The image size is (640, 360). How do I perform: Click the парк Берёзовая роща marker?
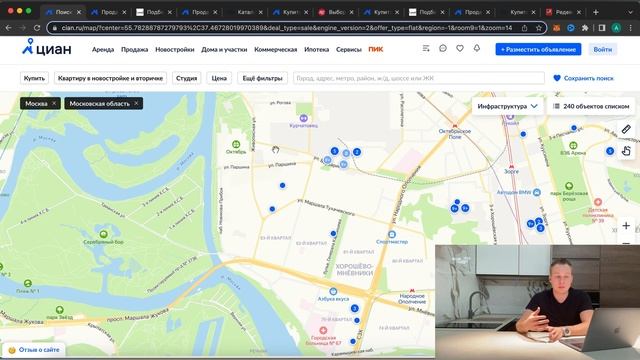click(569, 186)
